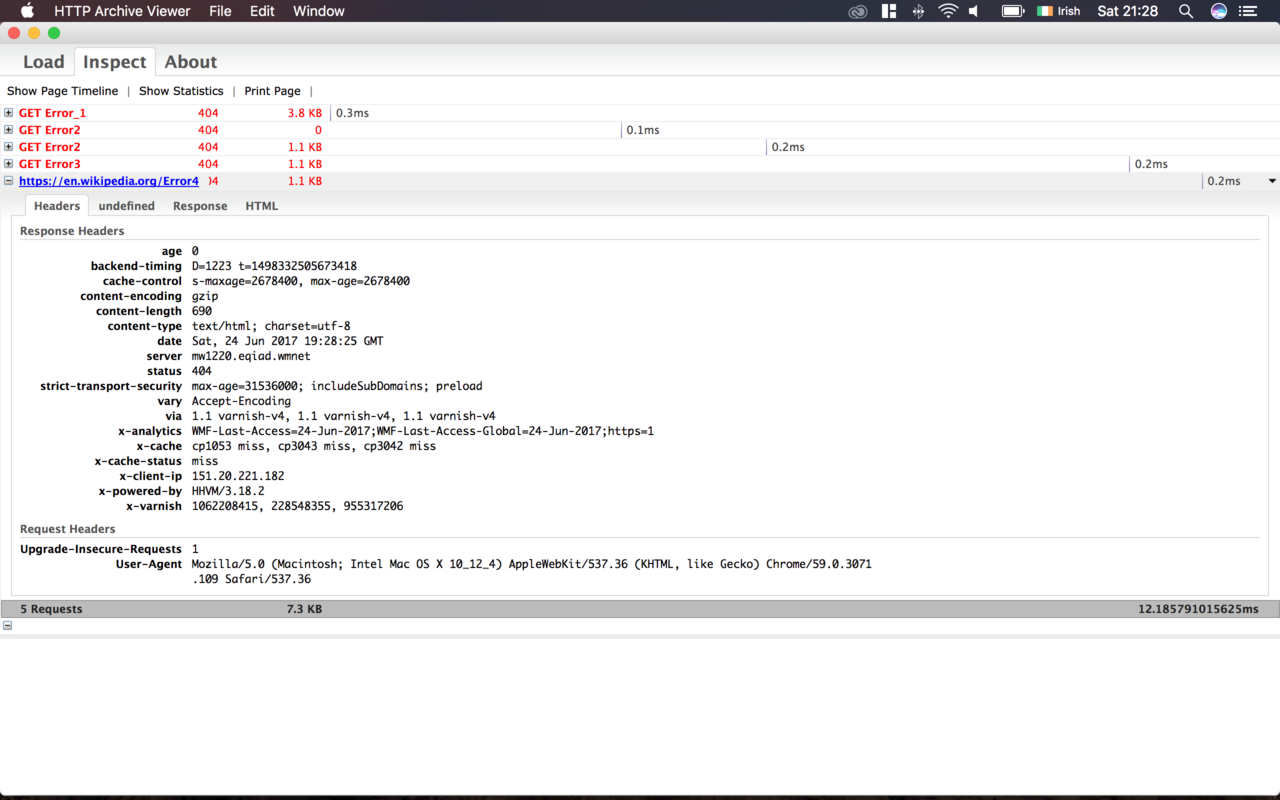Click Show Statistics
1280x800 pixels.
point(181,91)
